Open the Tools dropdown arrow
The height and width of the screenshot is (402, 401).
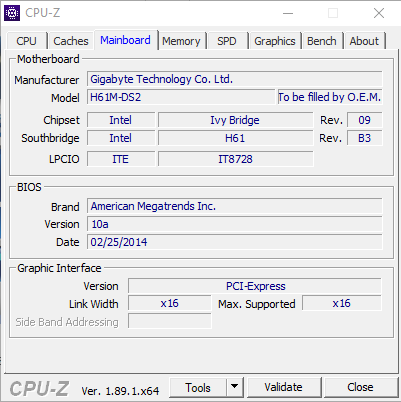coord(235,387)
